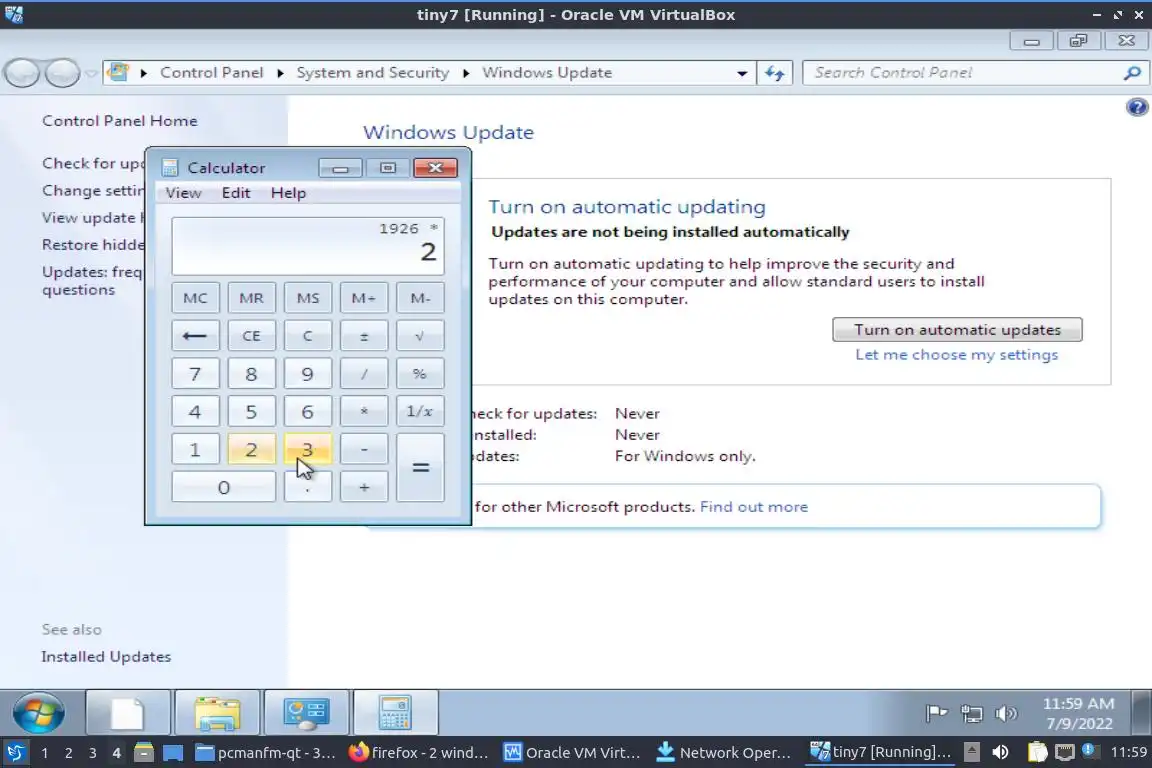Click the reciprocal 1/x button in Calculator

[420, 412]
